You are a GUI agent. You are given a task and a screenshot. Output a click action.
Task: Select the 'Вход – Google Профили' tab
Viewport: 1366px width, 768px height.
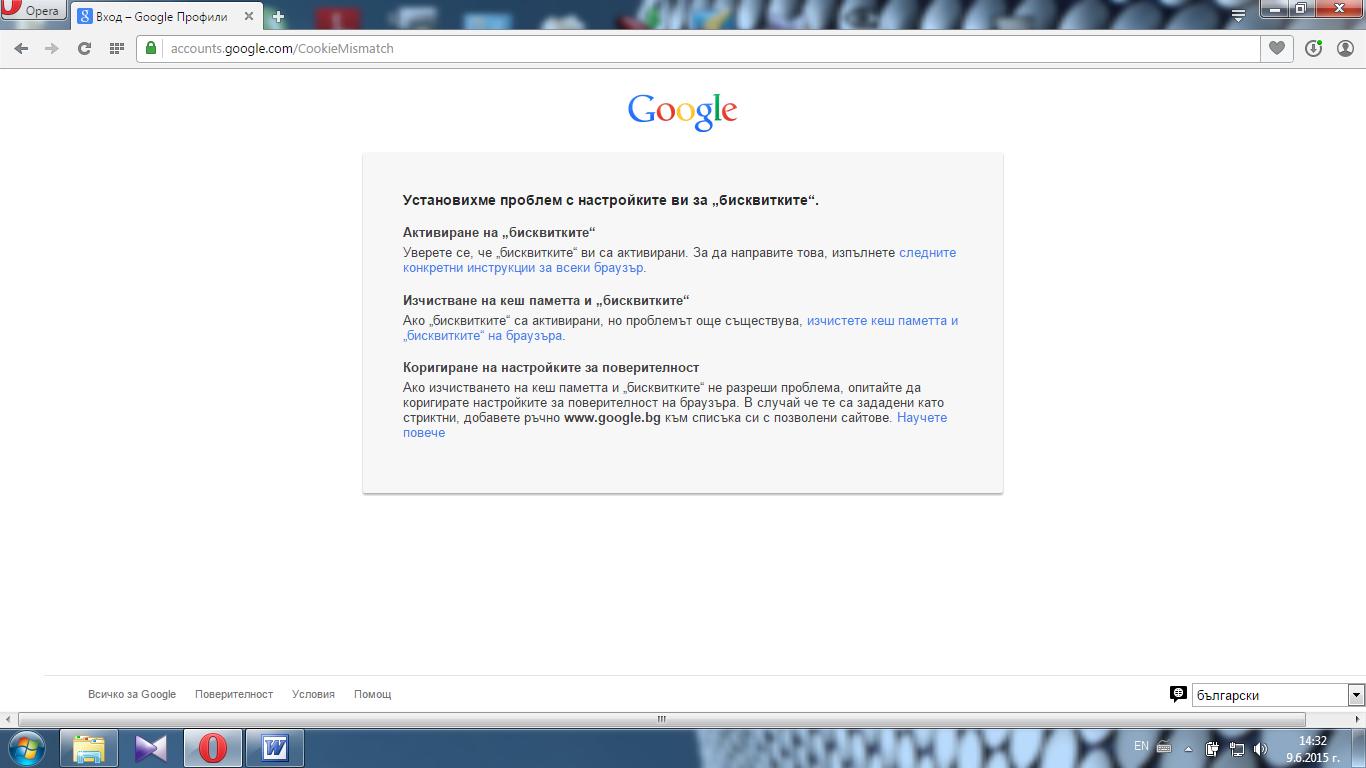tap(160, 17)
